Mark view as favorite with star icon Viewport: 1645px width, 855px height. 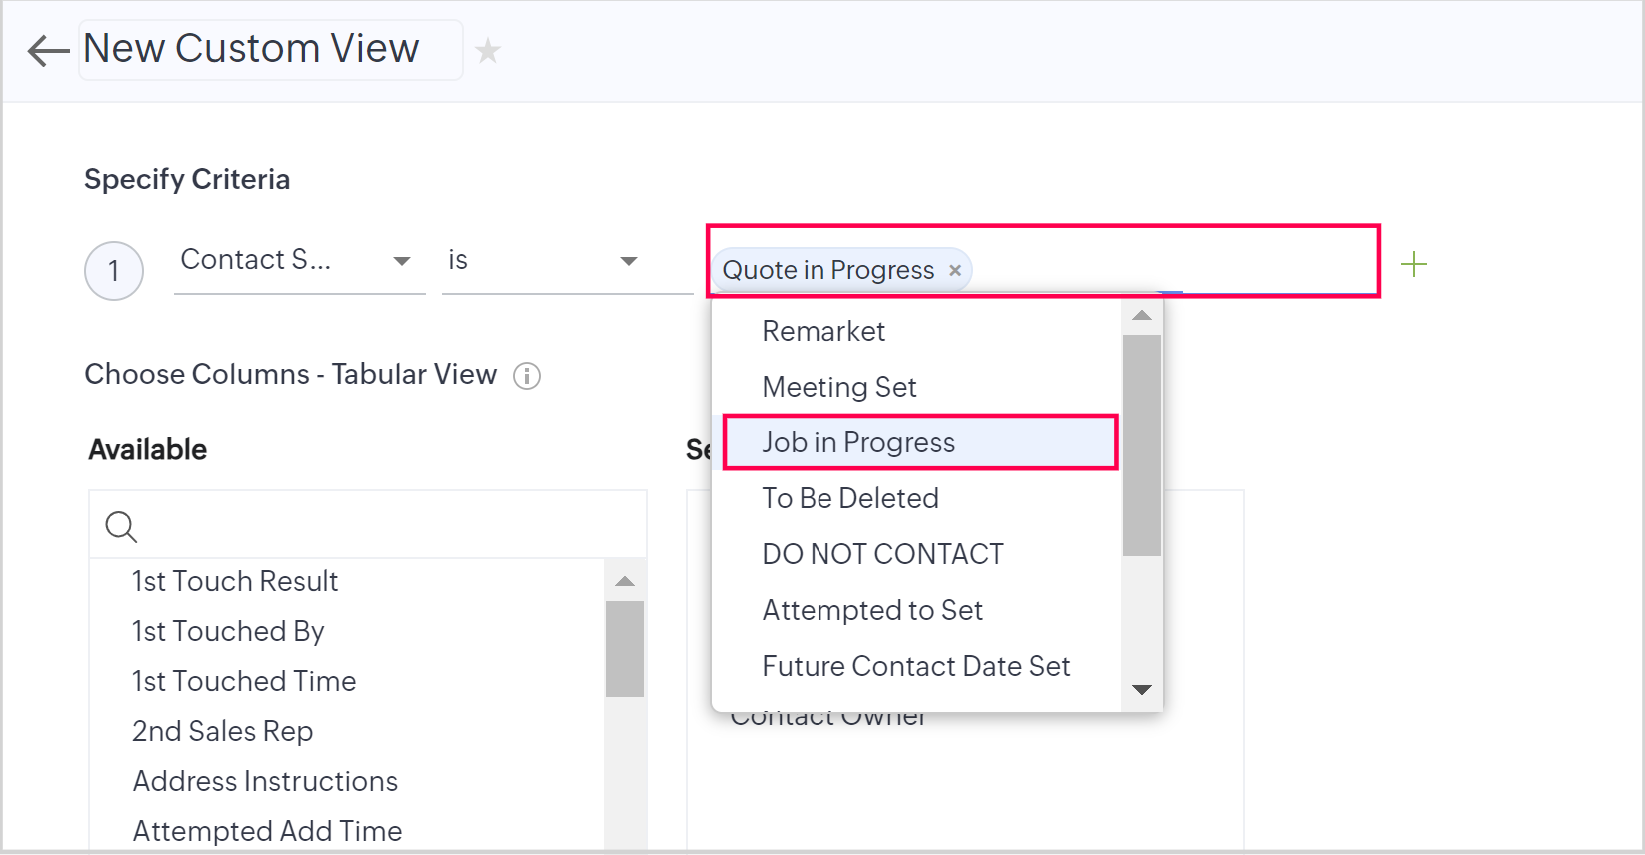coord(488,51)
